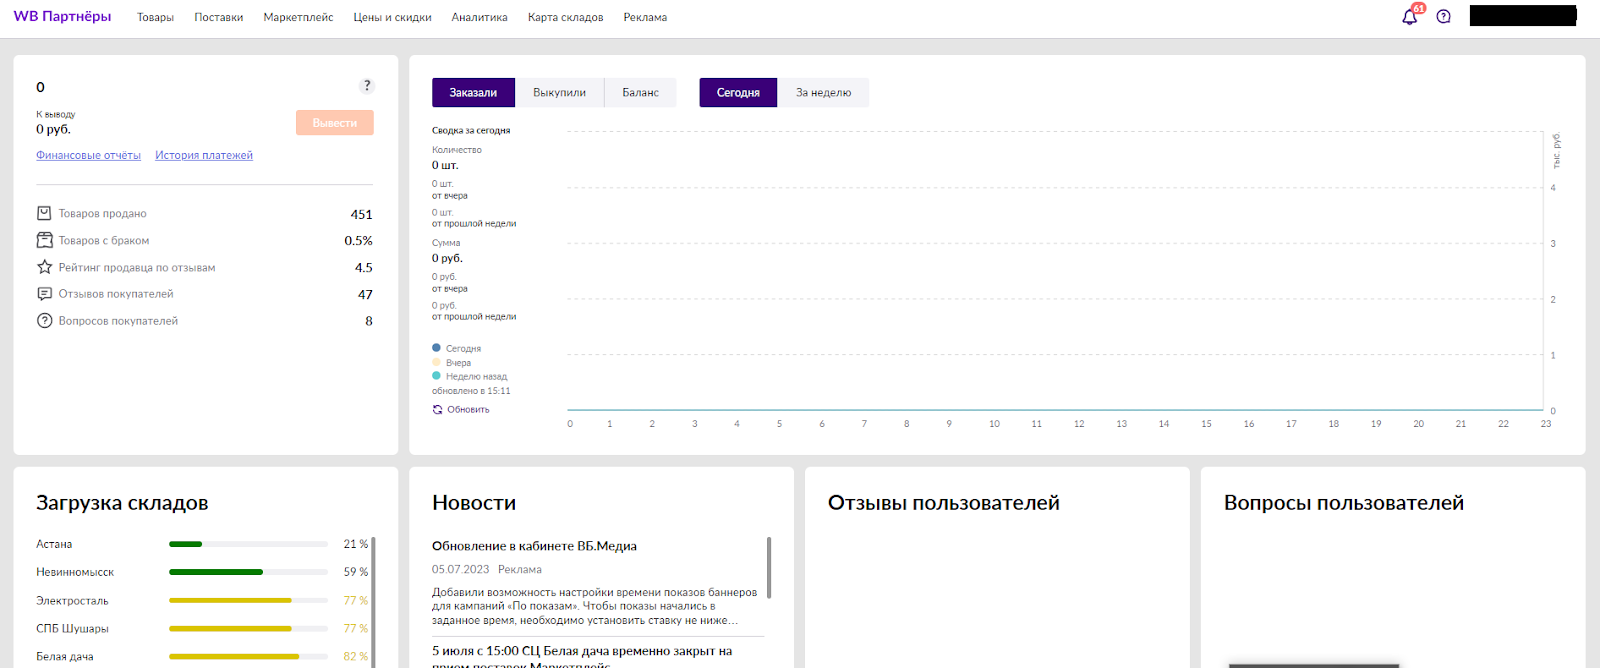
Task: Toggle the Вчера legend series
Action: tap(452, 362)
